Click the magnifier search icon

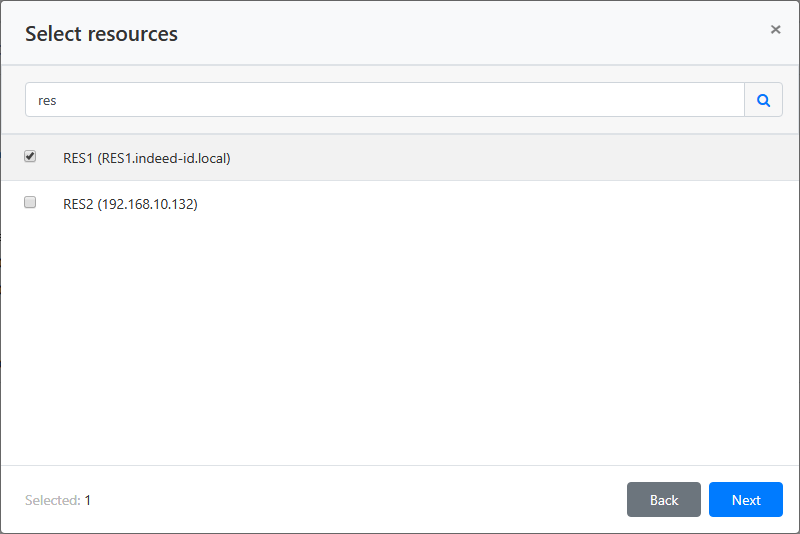click(763, 100)
